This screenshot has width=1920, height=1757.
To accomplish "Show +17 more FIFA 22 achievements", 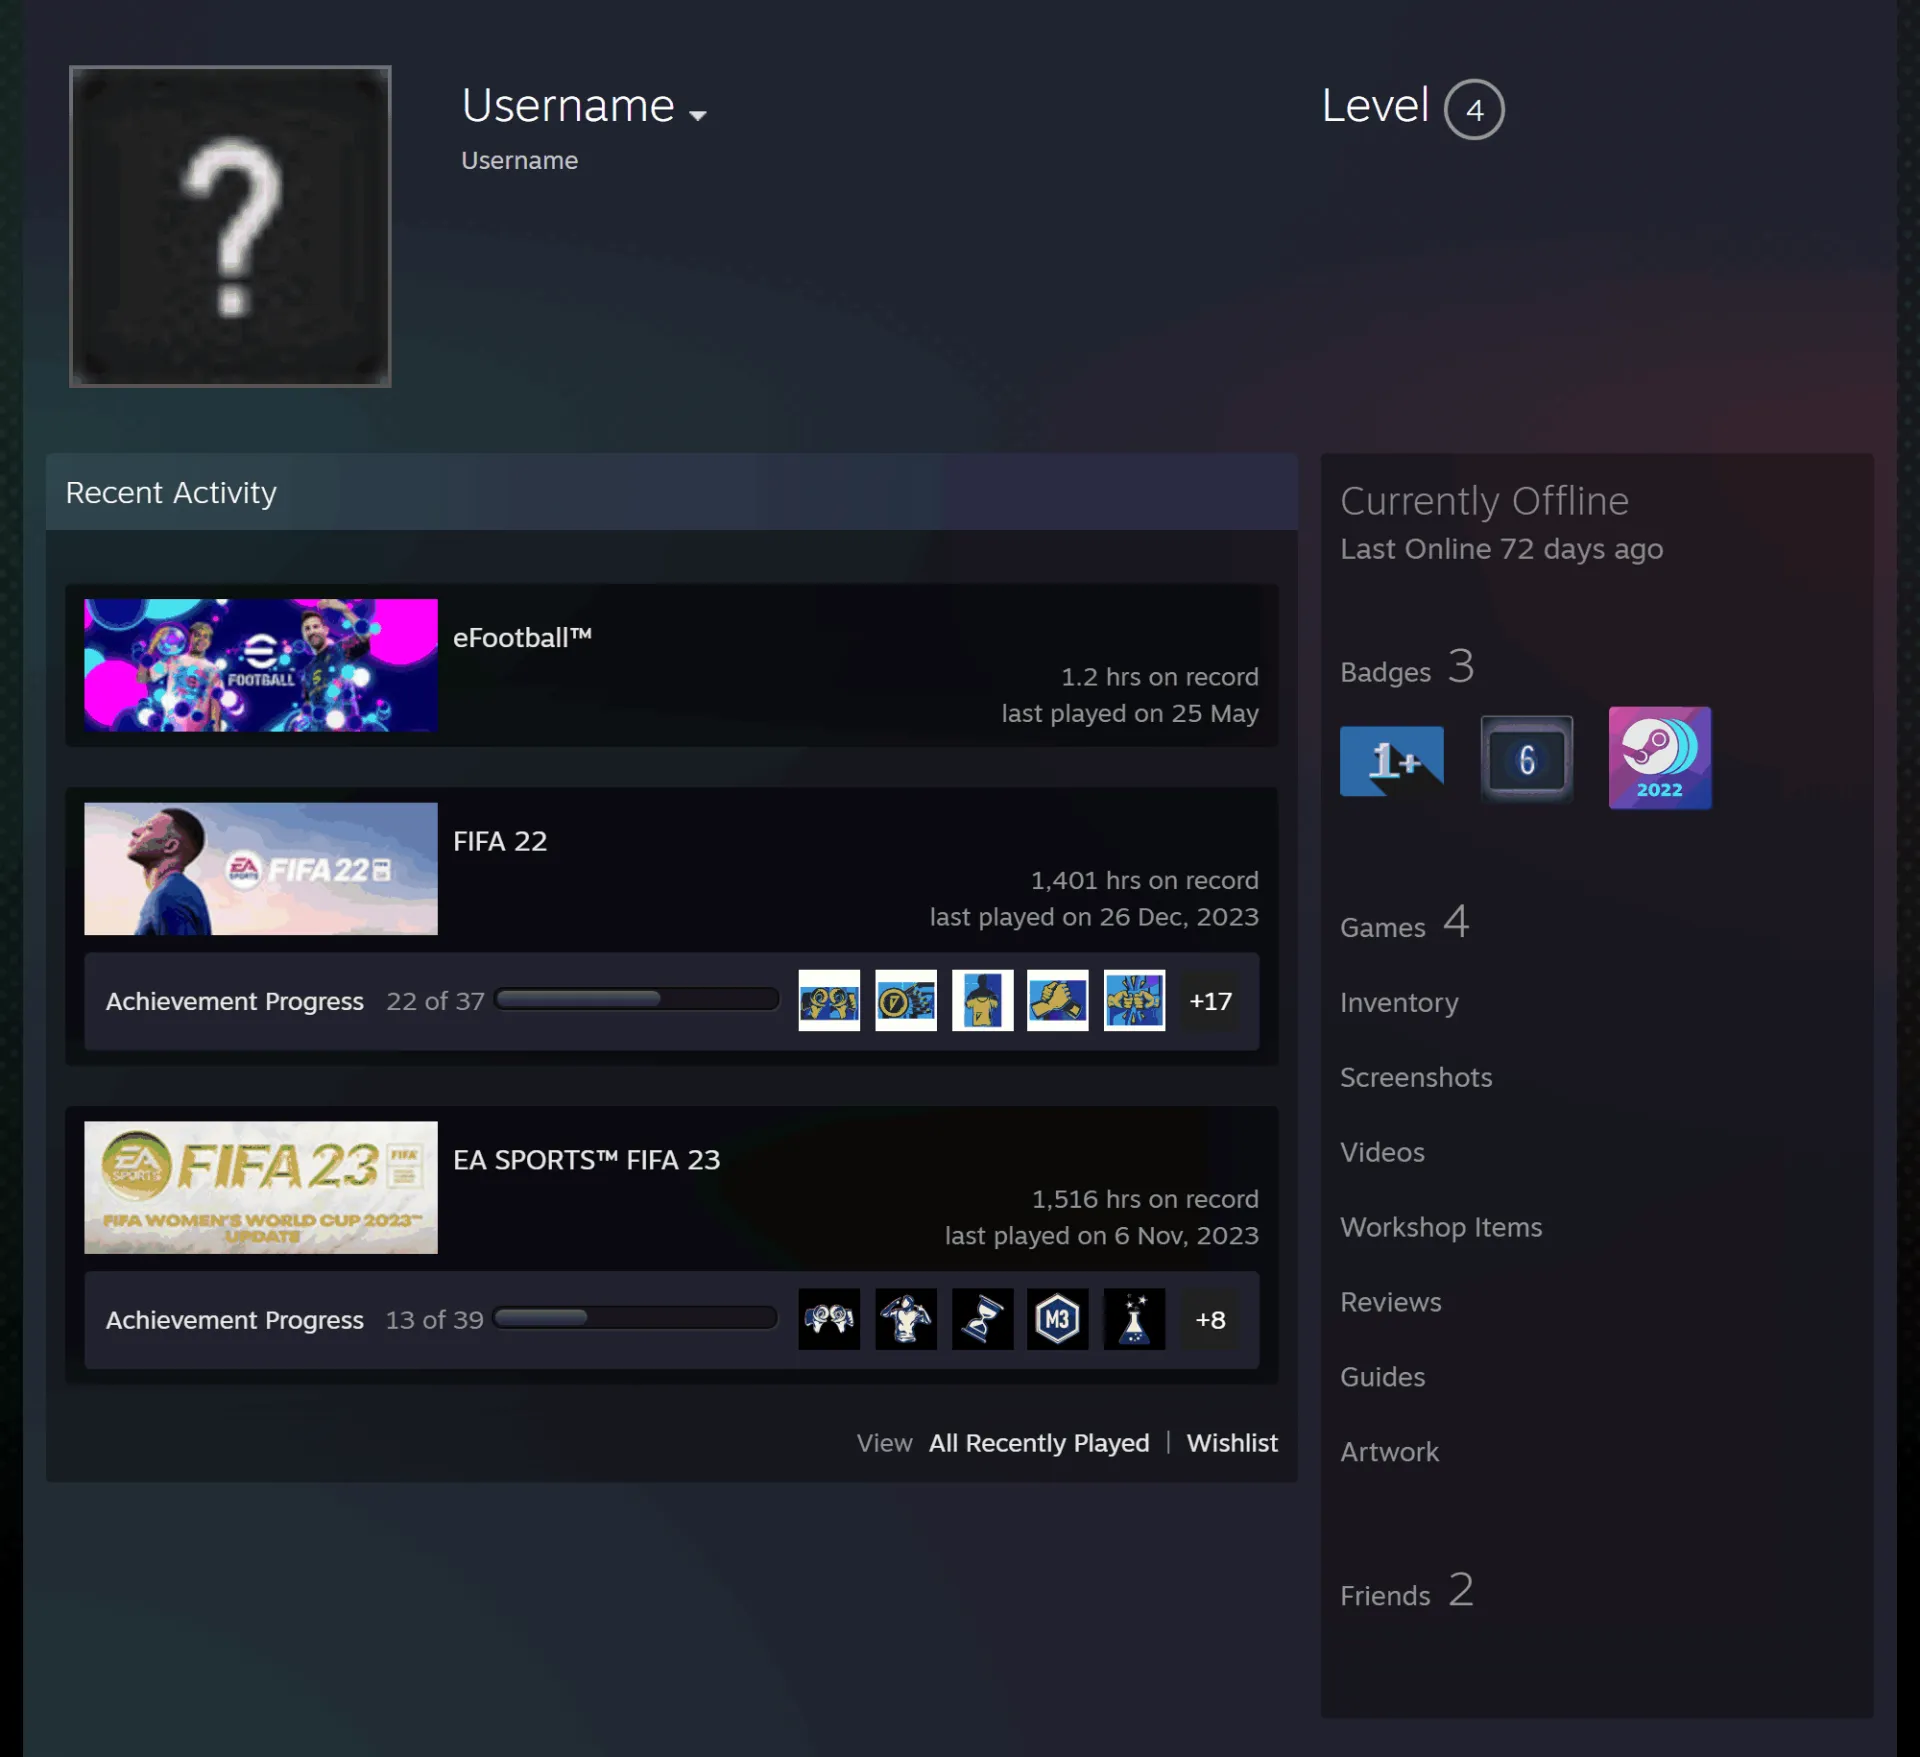I will tap(1210, 1001).
